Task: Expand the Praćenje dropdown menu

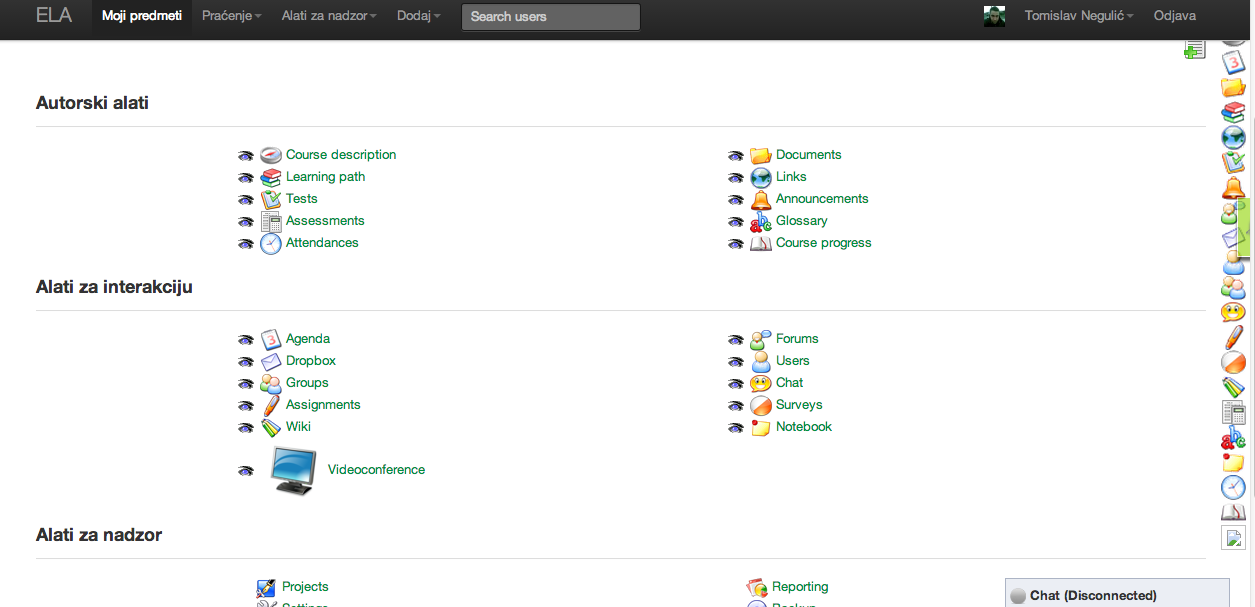Action: [231, 16]
